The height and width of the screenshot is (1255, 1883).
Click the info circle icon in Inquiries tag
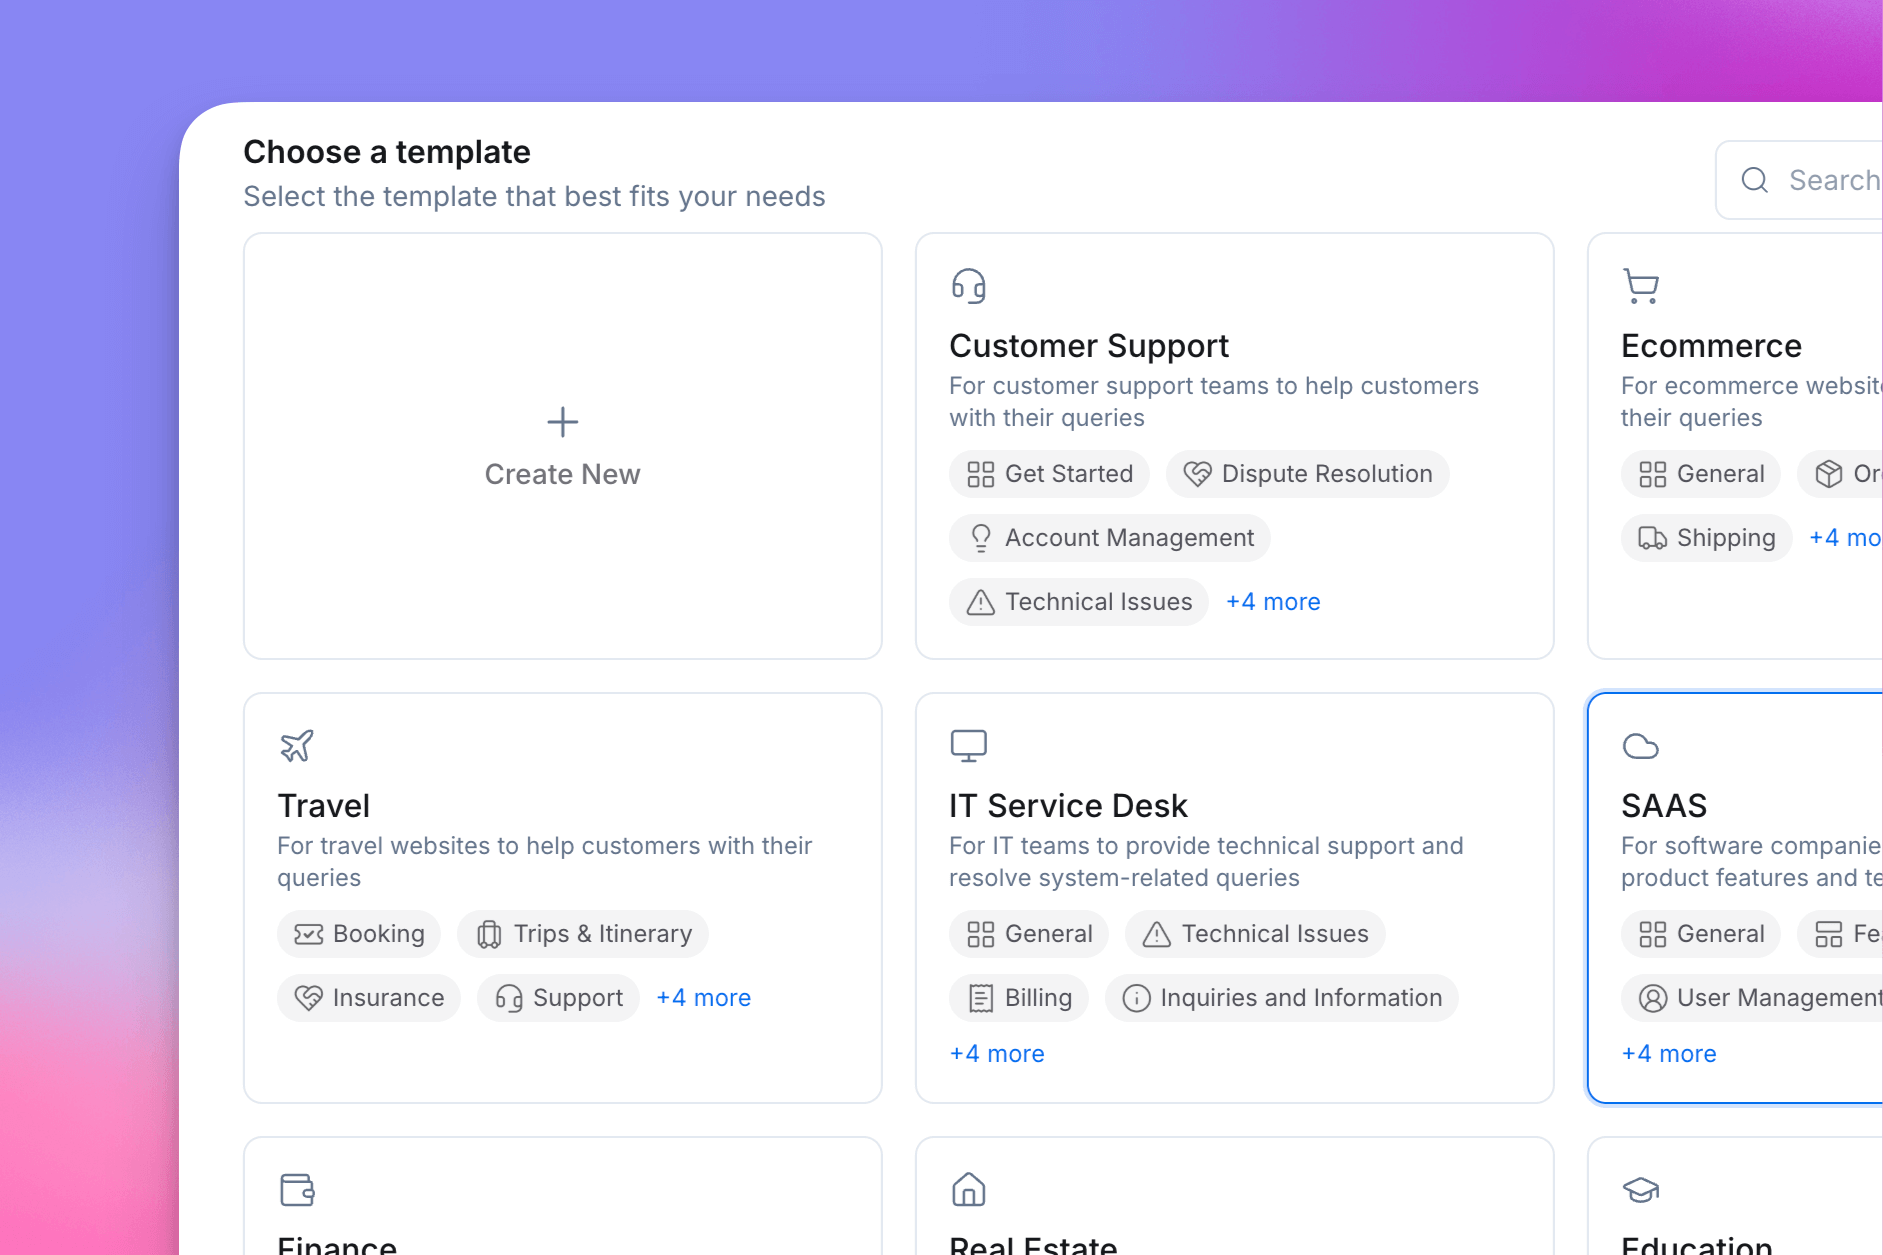coord(1136,998)
